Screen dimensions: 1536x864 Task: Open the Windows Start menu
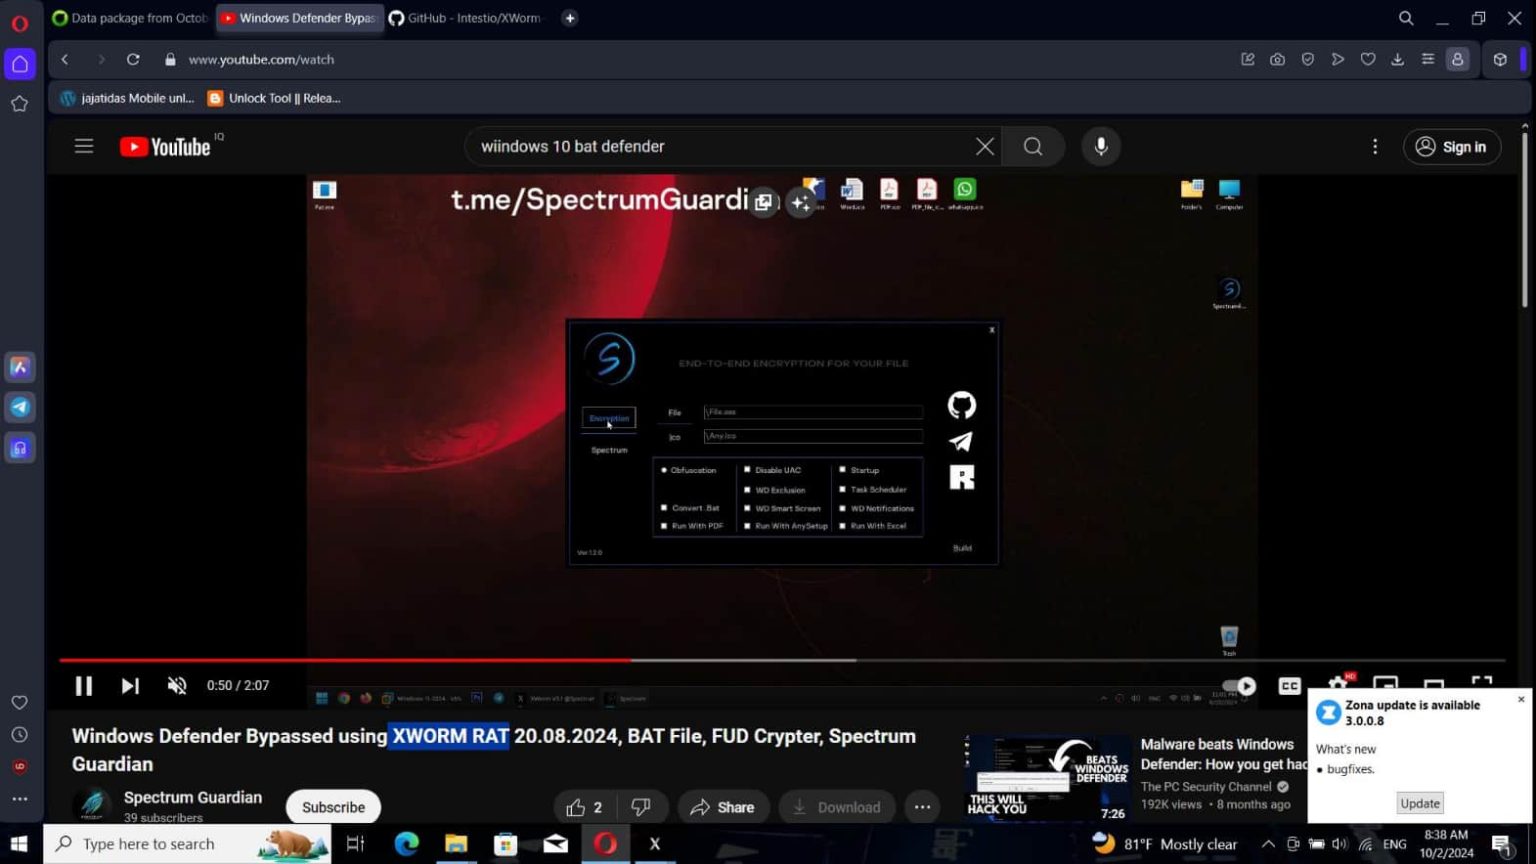tap(19, 844)
